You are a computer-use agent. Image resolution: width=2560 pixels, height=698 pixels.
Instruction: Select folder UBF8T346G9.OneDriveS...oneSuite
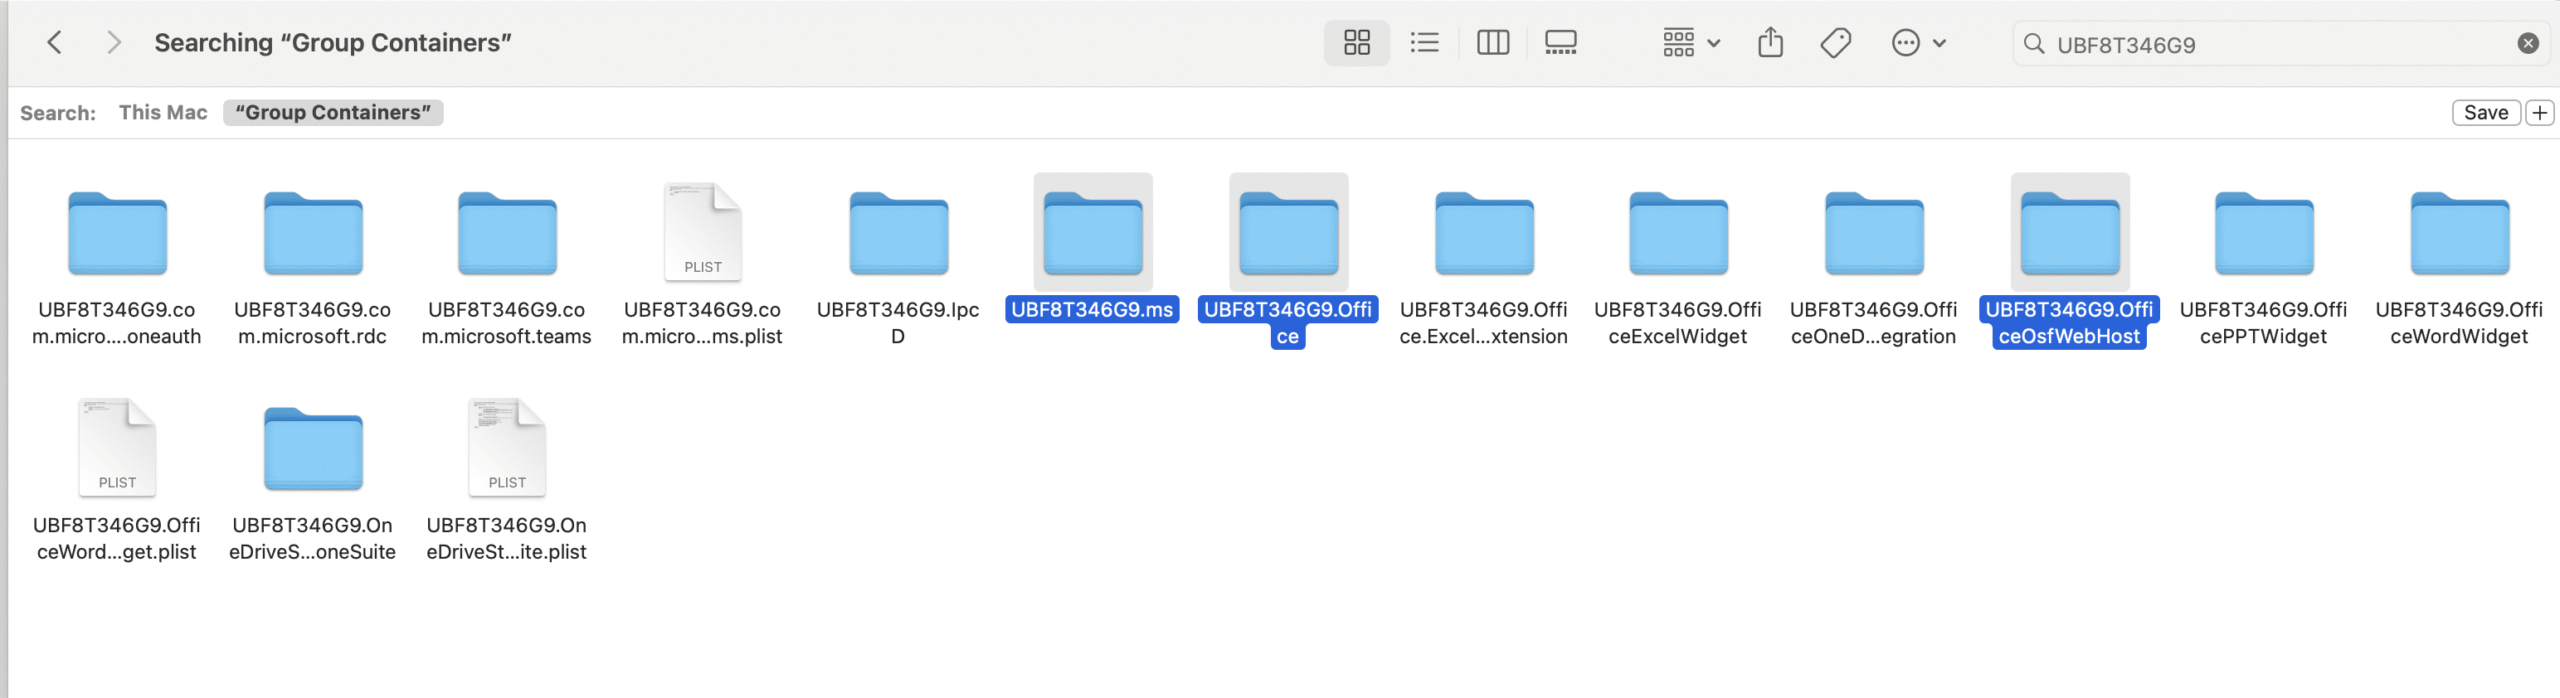point(313,449)
